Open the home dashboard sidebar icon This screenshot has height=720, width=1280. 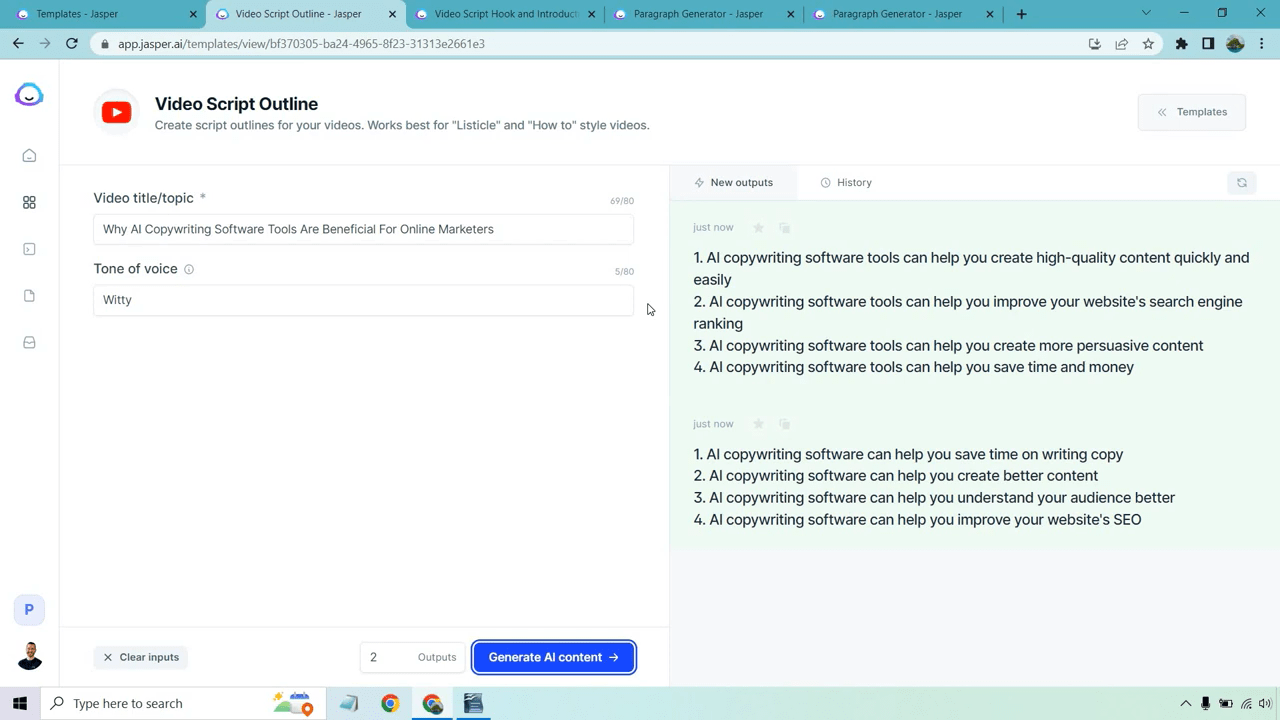29,156
